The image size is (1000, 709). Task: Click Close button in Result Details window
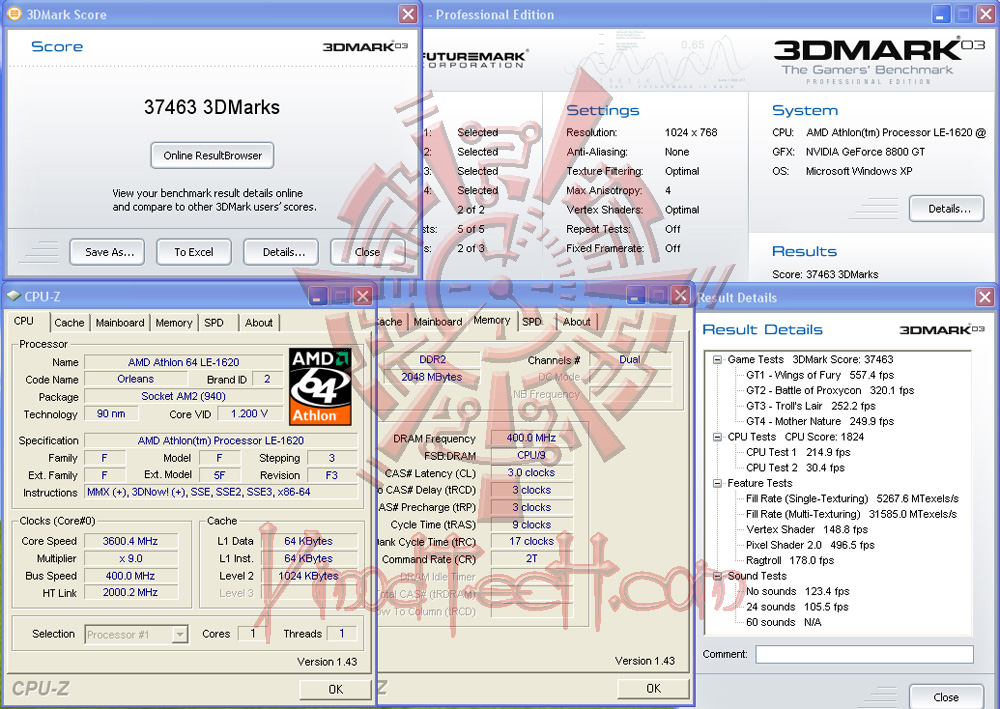point(946,697)
